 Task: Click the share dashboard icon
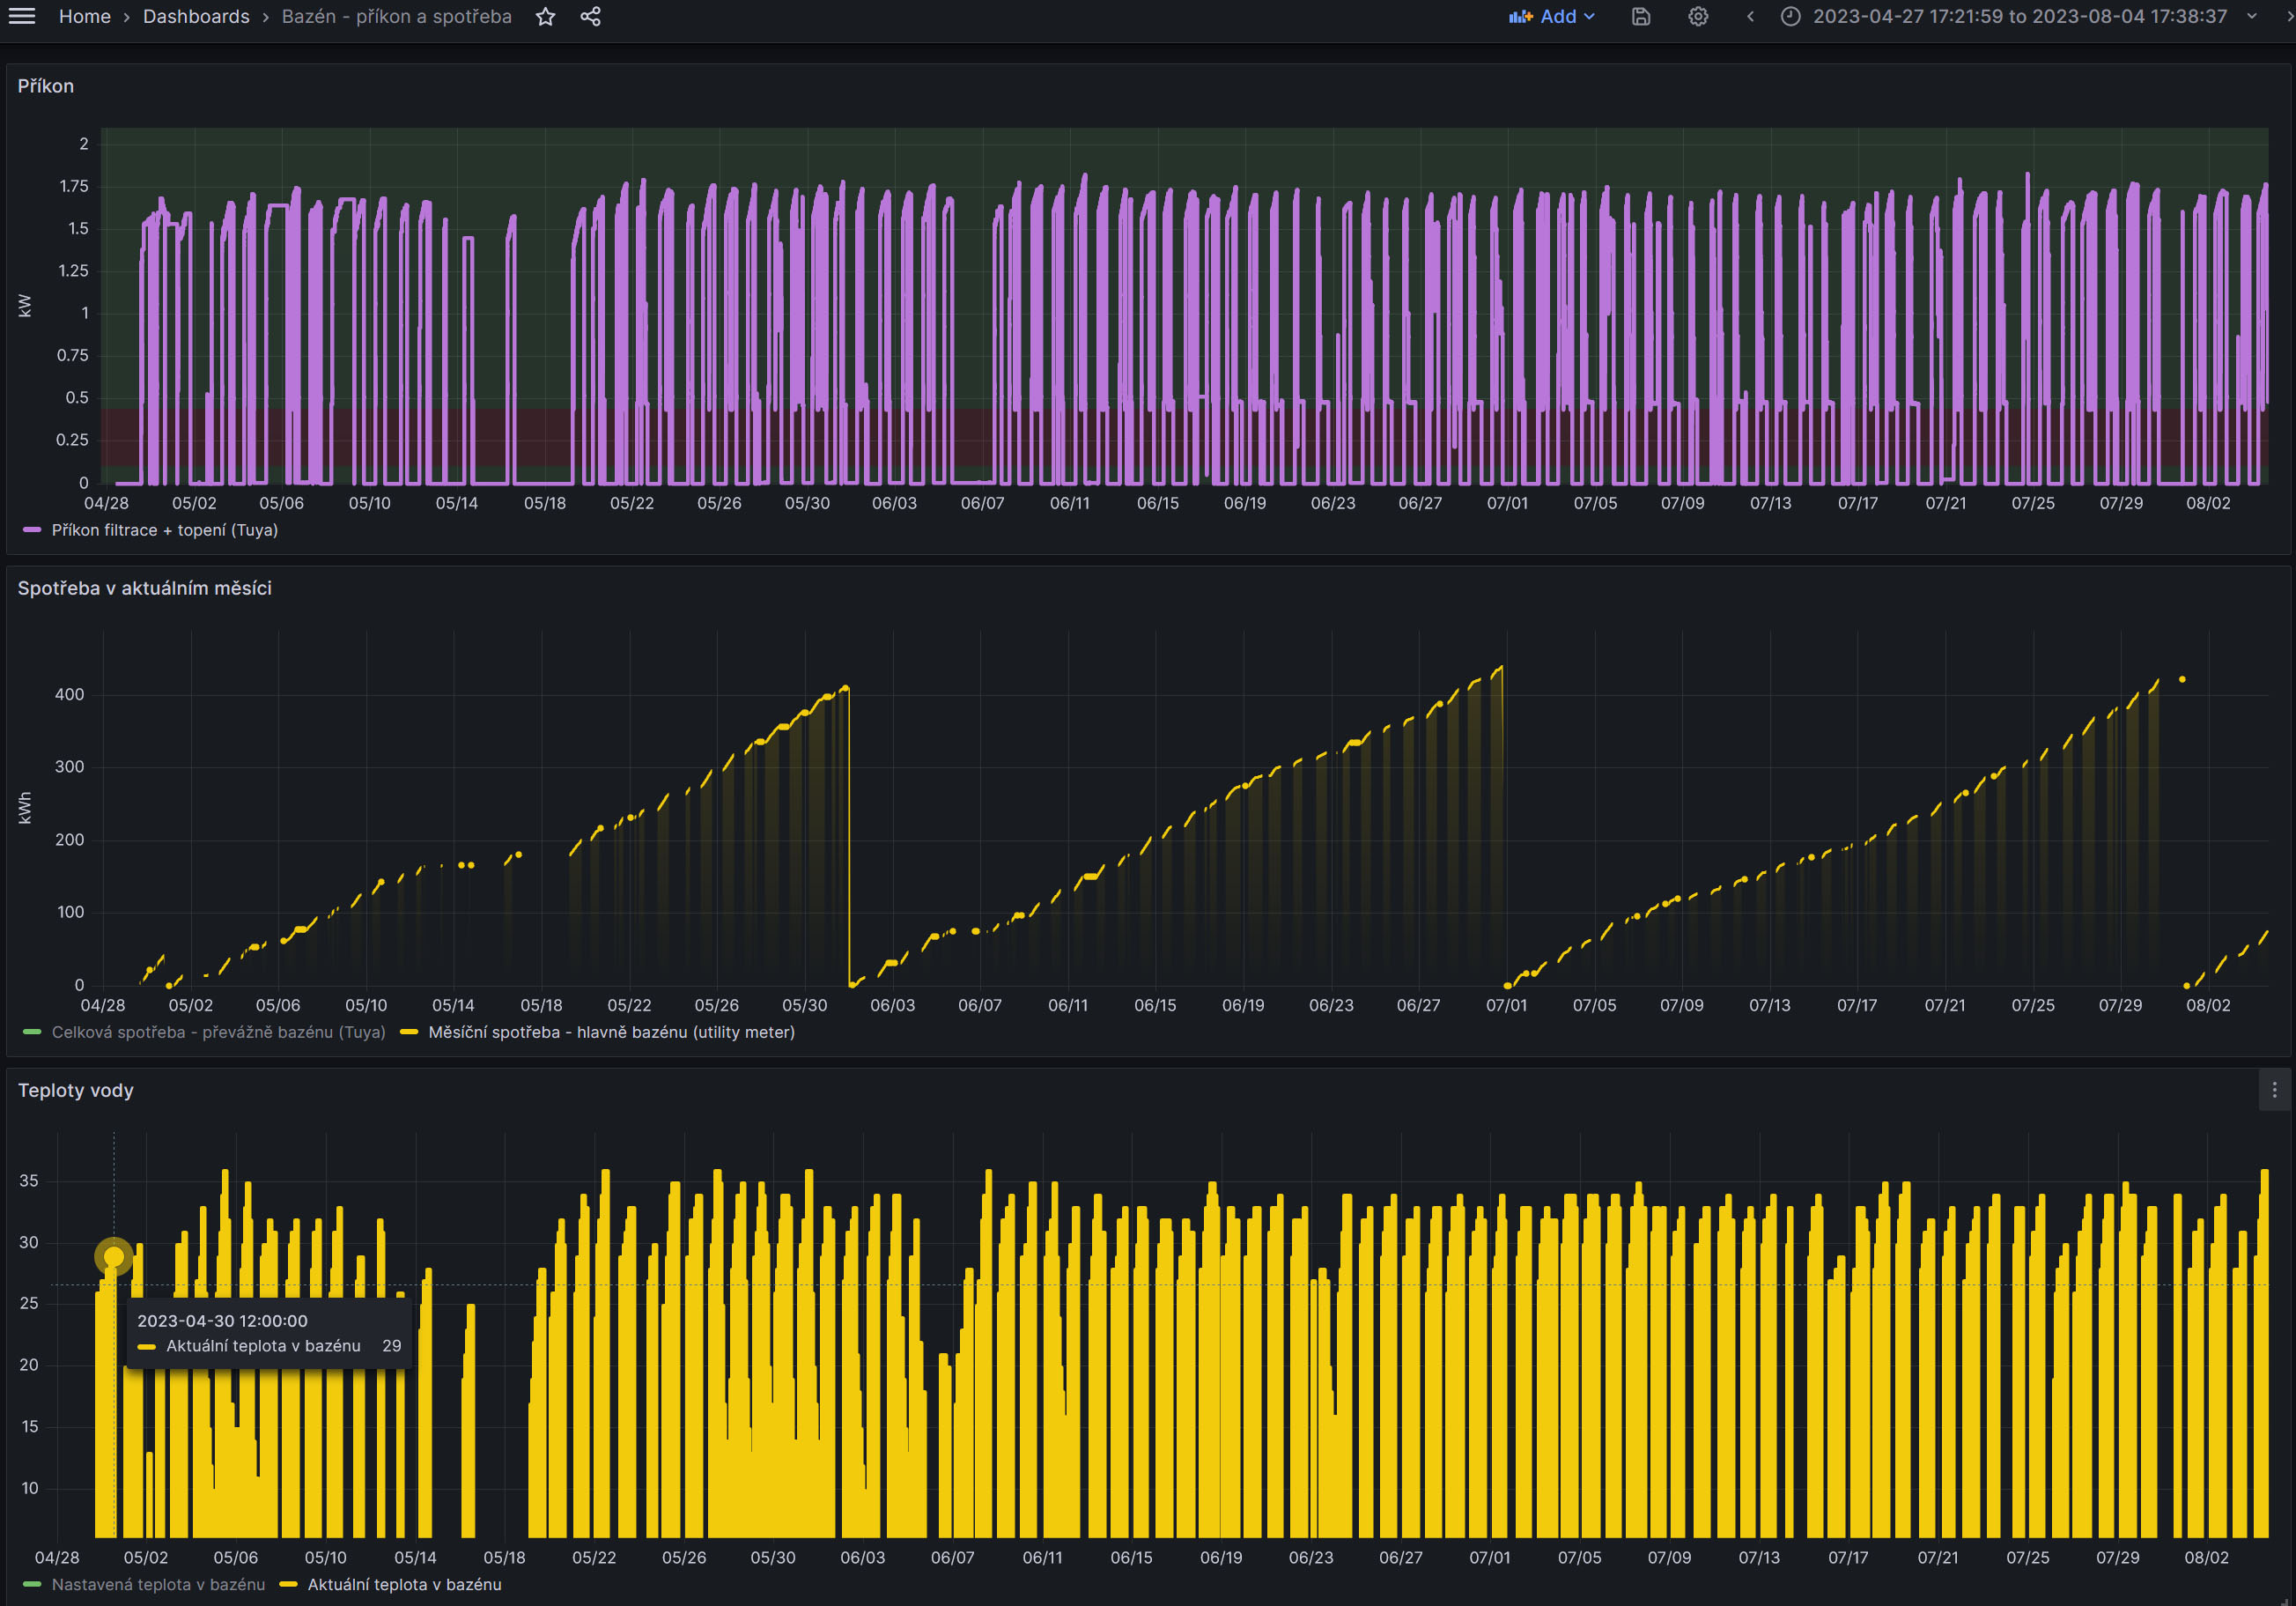[591, 16]
